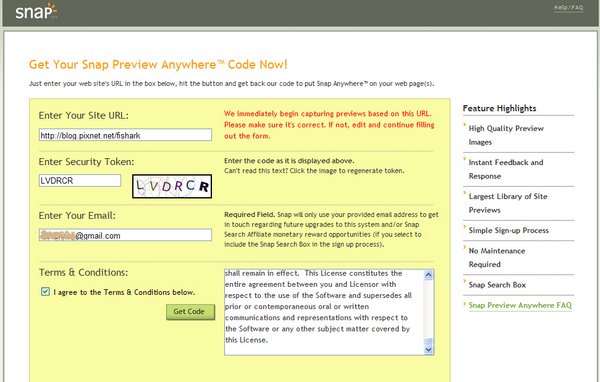The height and width of the screenshot is (382, 600).
Task: Click the 'Enter Security Token:' label
Action: (x=86, y=162)
